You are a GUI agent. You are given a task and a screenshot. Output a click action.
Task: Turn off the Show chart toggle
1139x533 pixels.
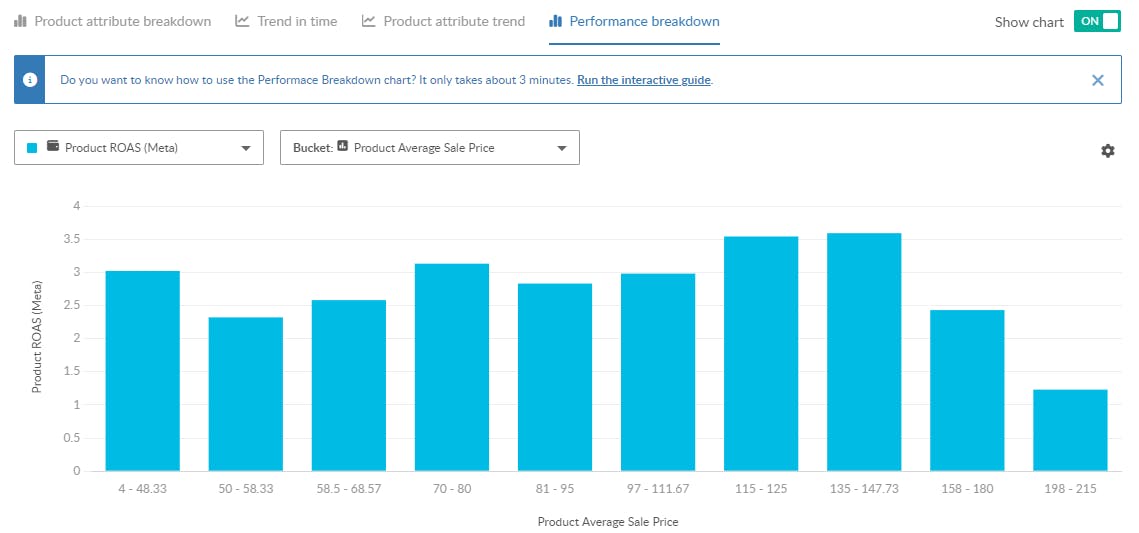coord(1096,21)
